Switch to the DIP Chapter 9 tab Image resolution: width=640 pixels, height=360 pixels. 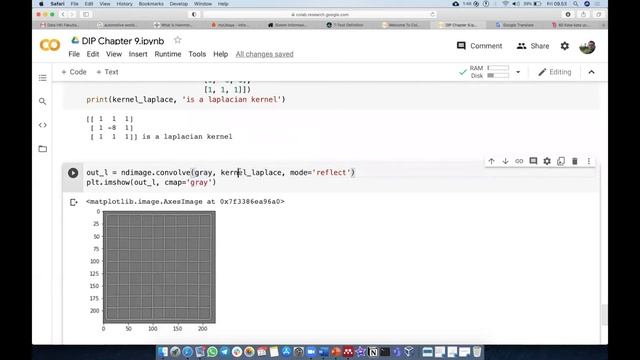pos(458,25)
